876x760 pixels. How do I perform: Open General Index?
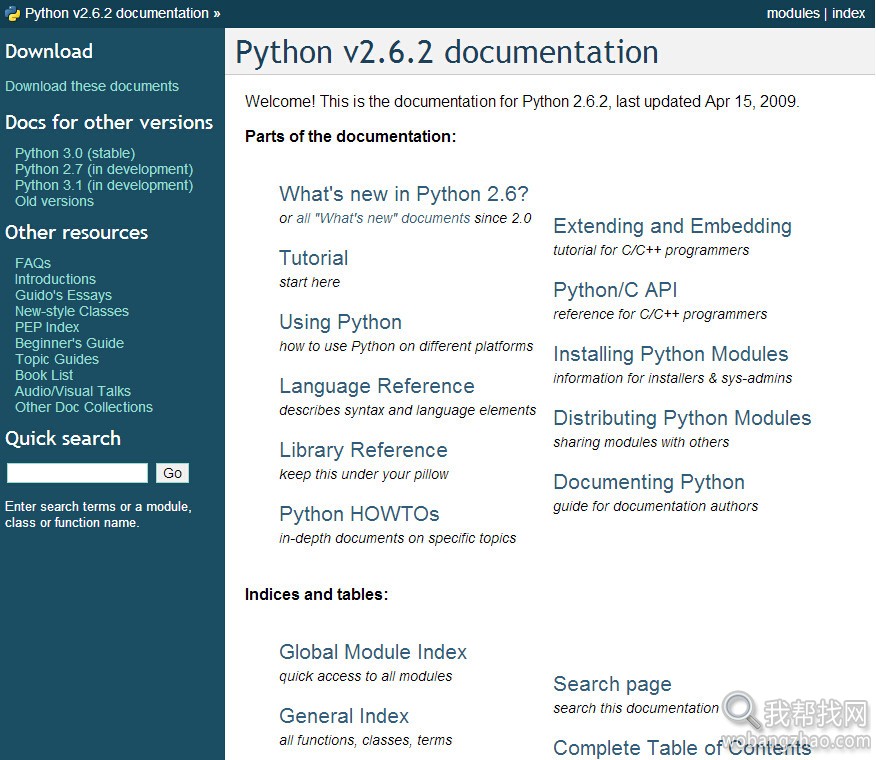[x=344, y=716]
